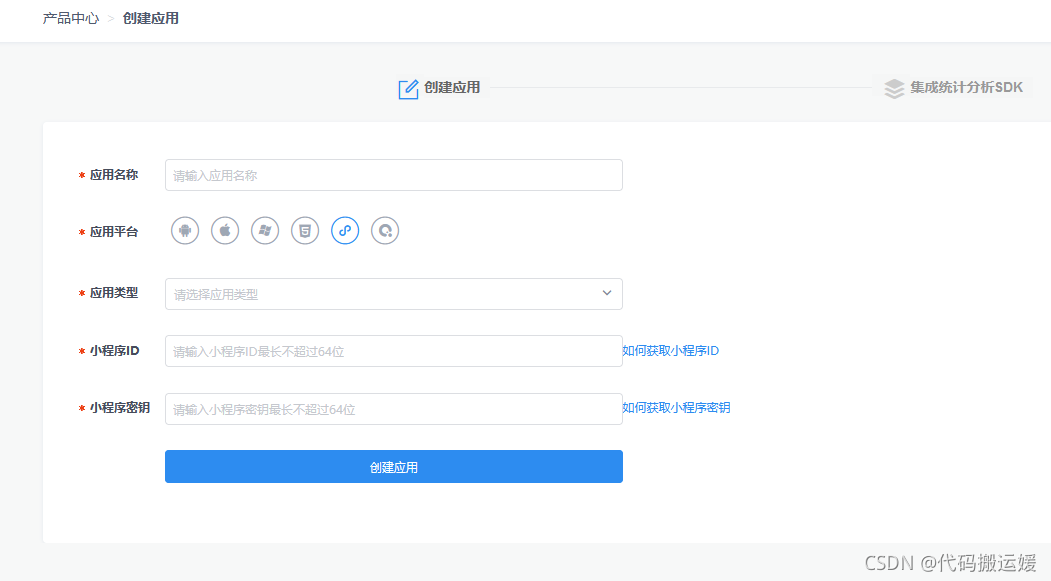1051x581 pixels.
Task: Open 如何获取小程序密钥 help link
Action: click(x=676, y=407)
